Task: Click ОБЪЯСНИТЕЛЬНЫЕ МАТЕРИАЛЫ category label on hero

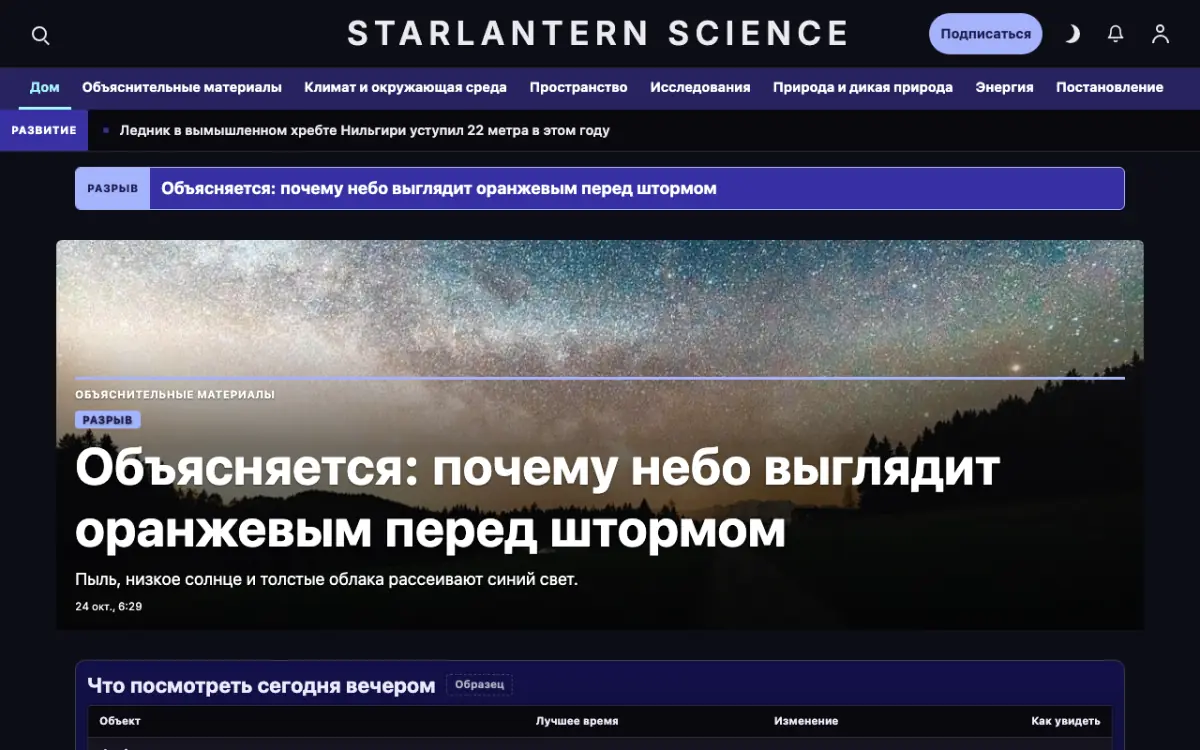Action: click(x=175, y=395)
